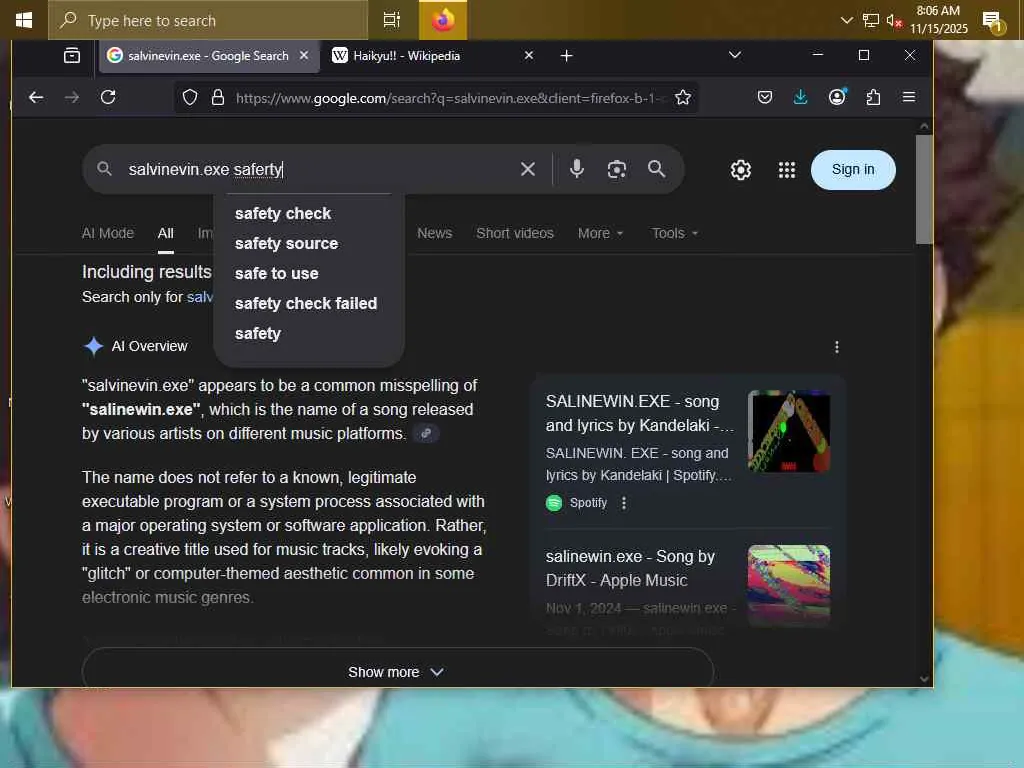Click the taskbar search box
Viewport: 1024px width, 768px height.
tap(208, 20)
